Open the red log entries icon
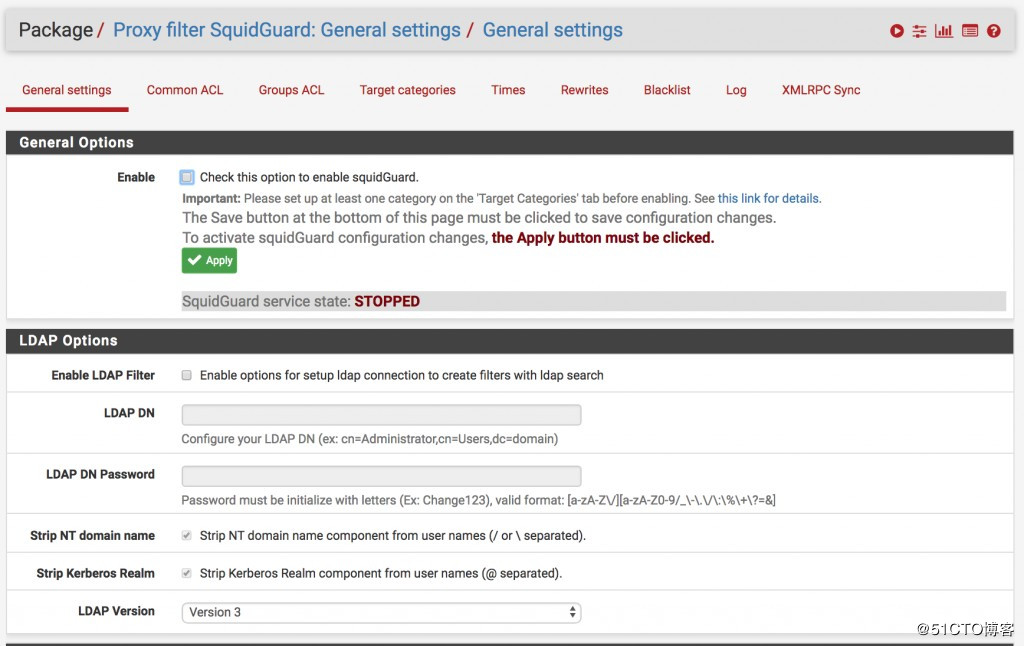Screen dimensions: 1024x646 [969, 31]
